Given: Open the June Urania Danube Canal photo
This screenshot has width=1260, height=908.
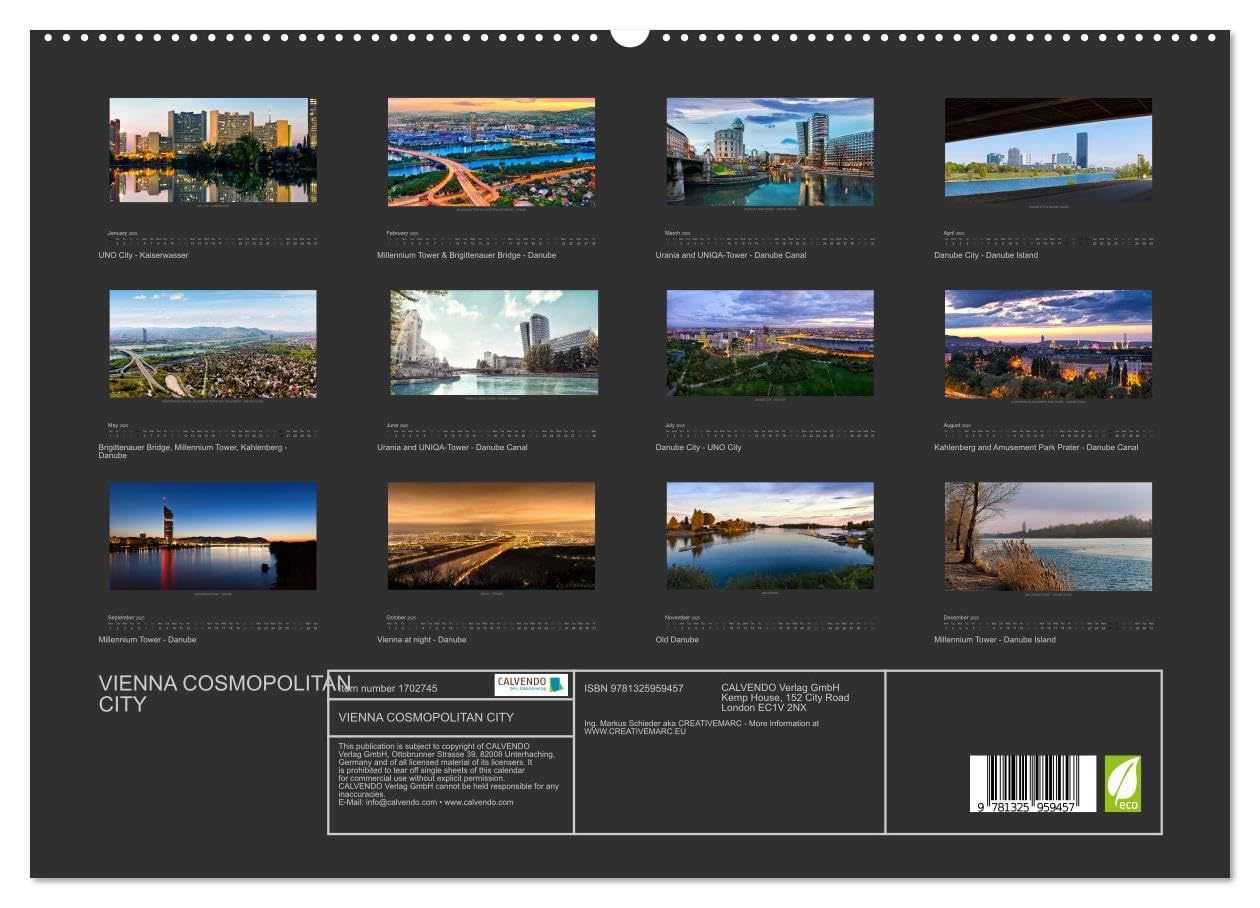Looking at the screenshot, I should (x=494, y=342).
